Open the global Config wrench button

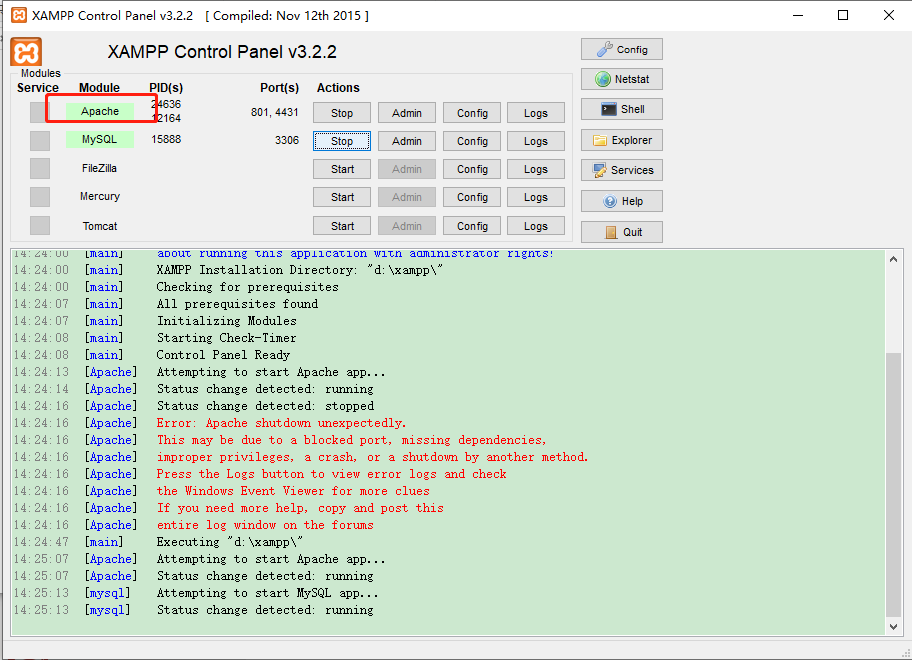tap(622, 49)
